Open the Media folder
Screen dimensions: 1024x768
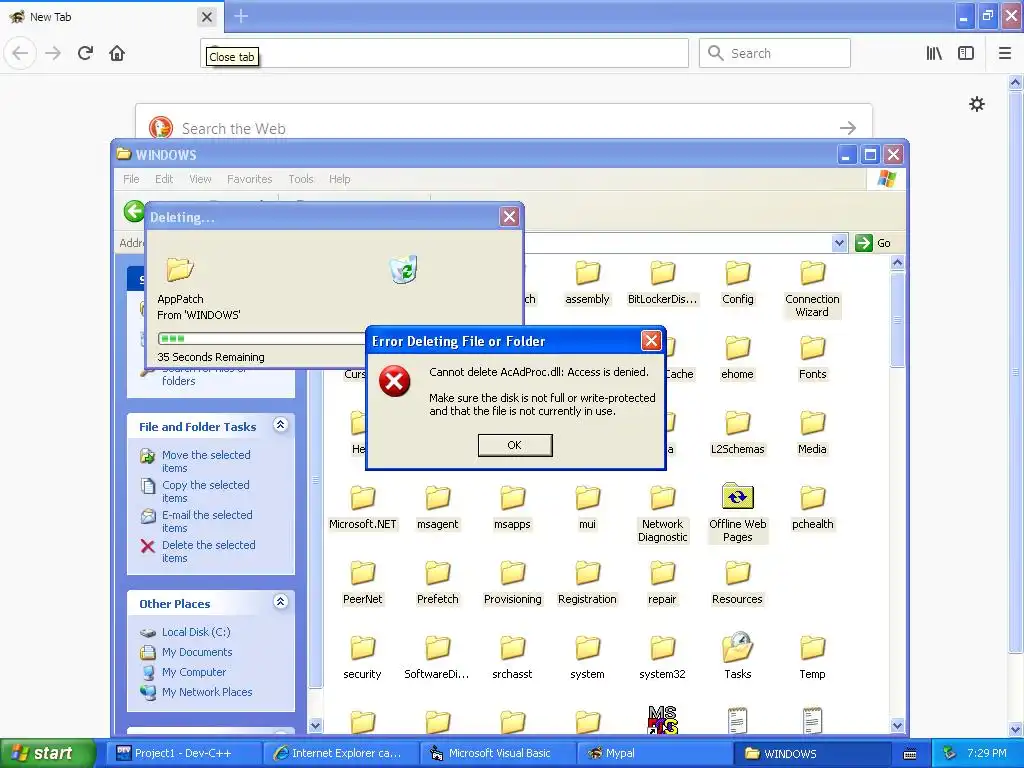click(812, 433)
